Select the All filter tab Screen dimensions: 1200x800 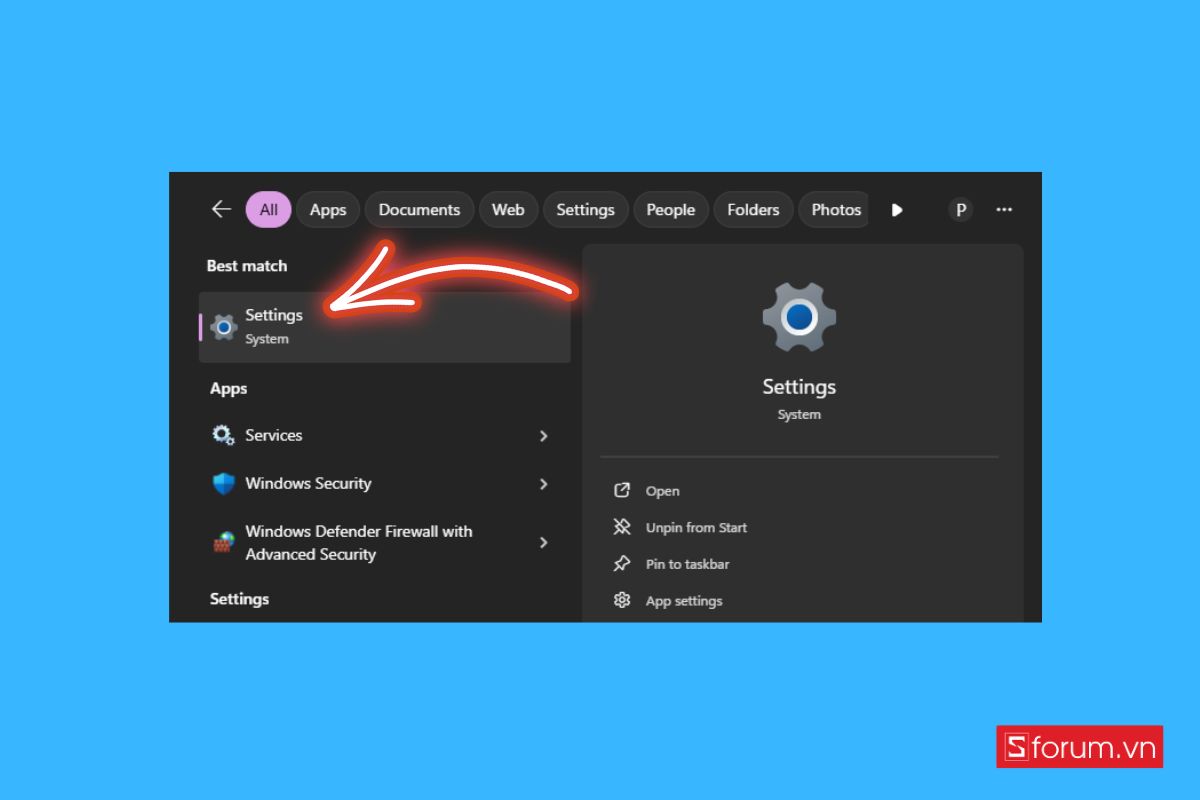(269, 210)
